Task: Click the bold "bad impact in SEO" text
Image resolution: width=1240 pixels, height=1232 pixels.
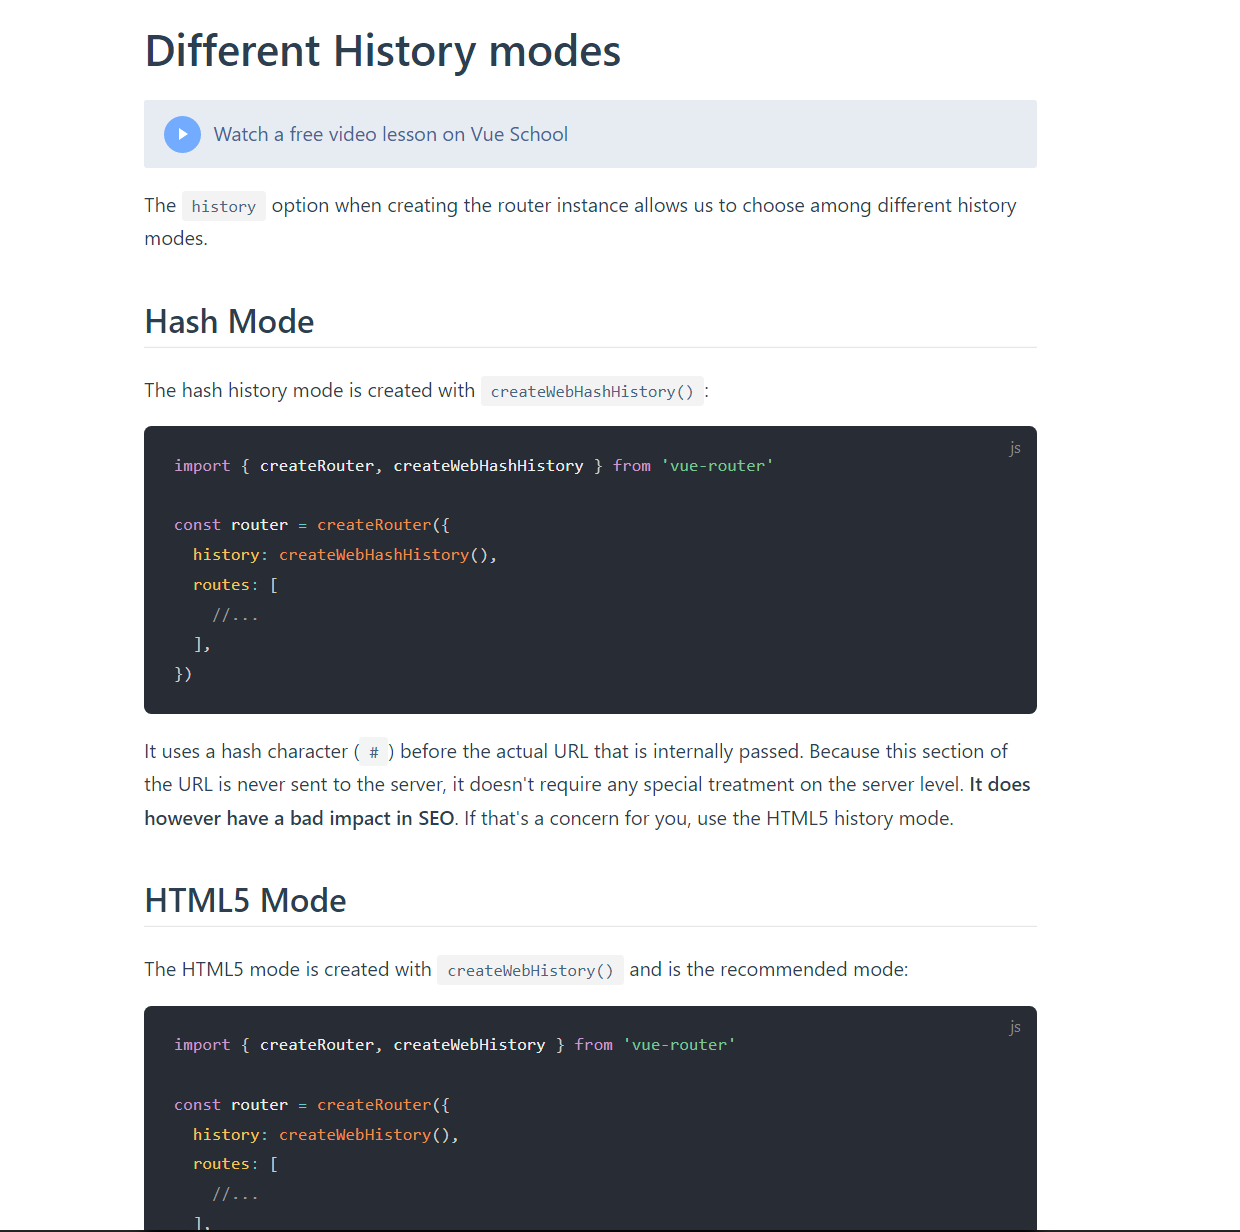Action: click(x=372, y=819)
